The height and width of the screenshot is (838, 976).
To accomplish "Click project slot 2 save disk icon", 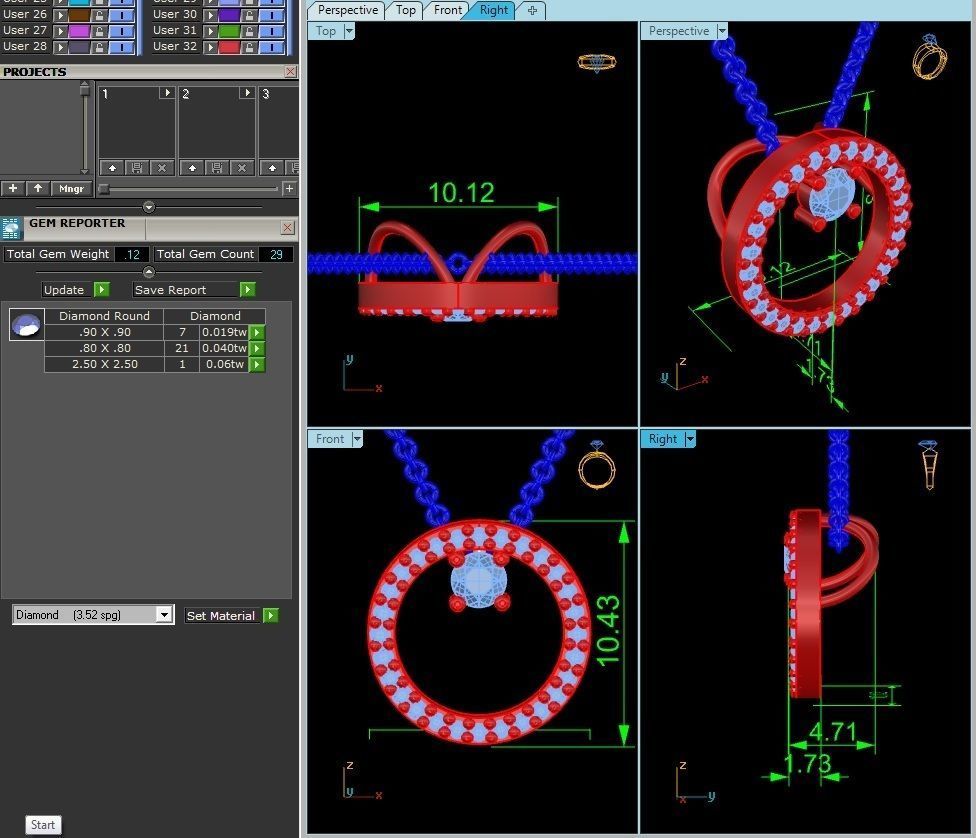I will pyautogui.click(x=217, y=167).
